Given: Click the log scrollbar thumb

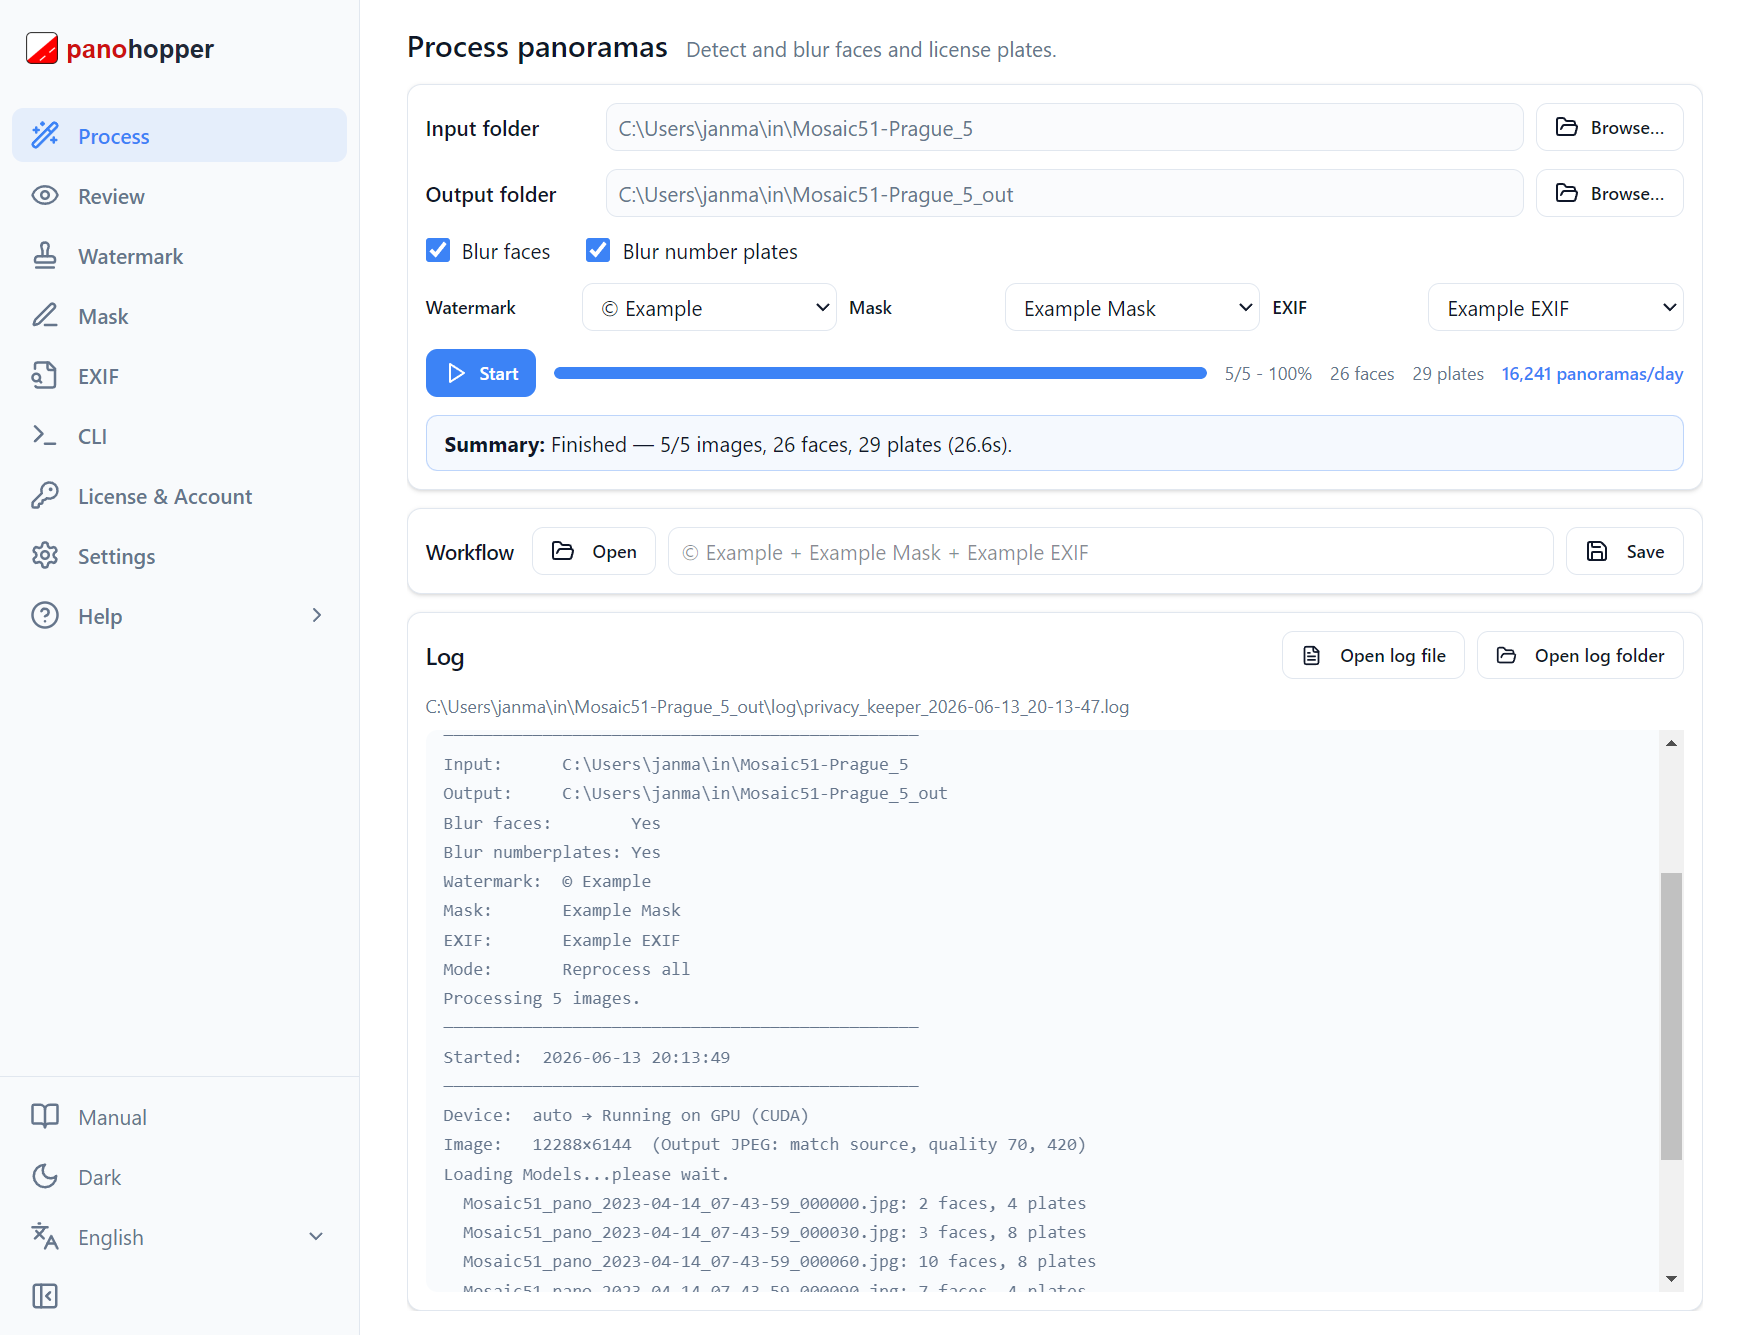Looking at the screenshot, I should click(1671, 1016).
